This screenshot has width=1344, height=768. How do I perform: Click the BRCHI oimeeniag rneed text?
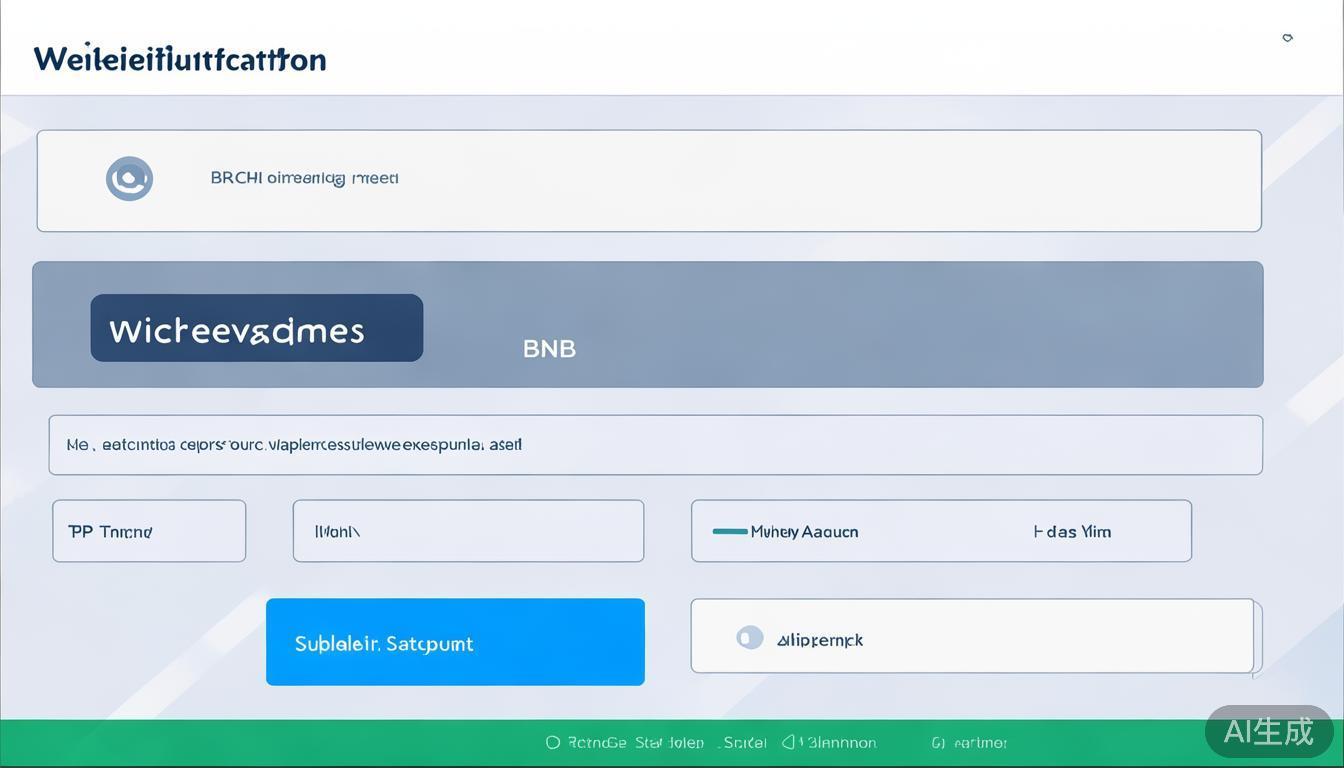304,178
